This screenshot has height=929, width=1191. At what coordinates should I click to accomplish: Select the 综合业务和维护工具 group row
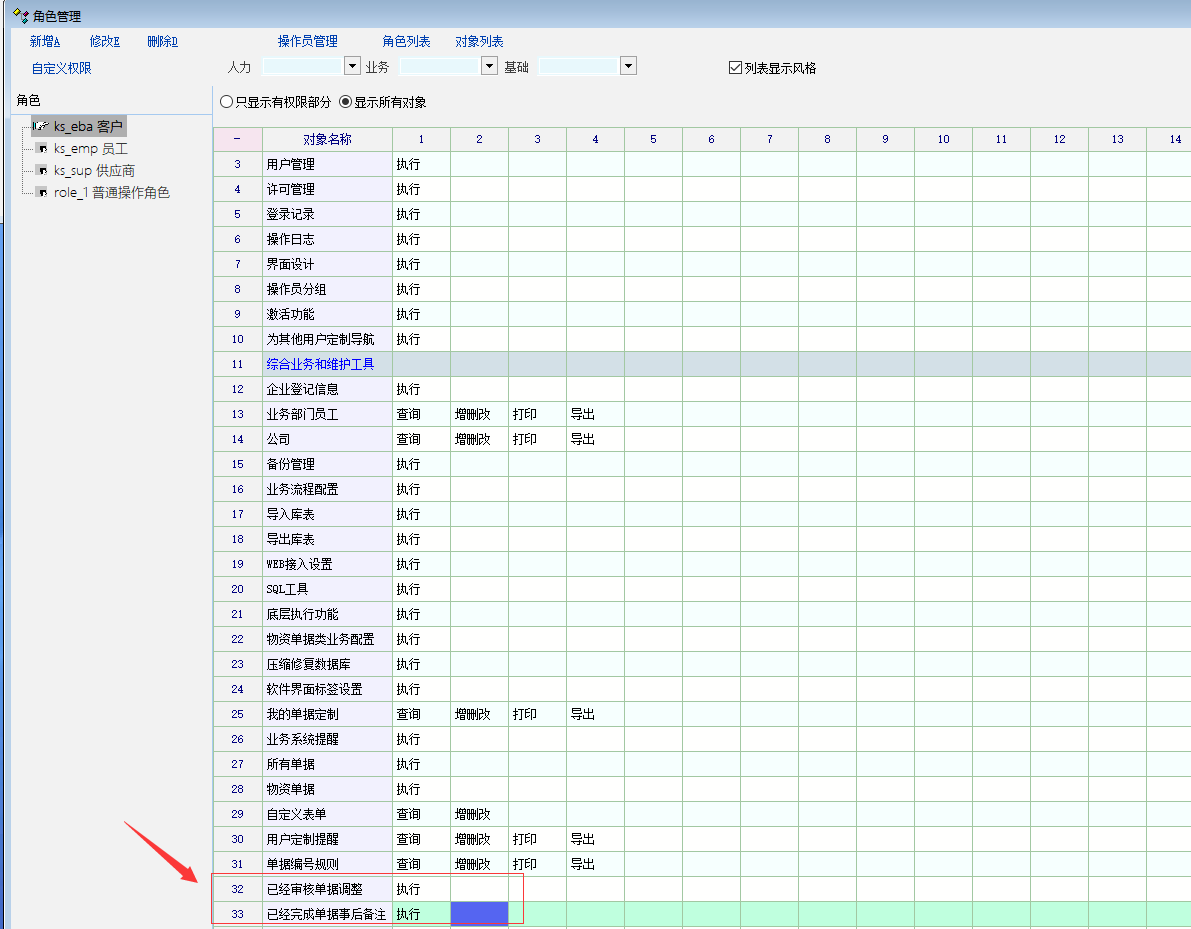pos(320,364)
